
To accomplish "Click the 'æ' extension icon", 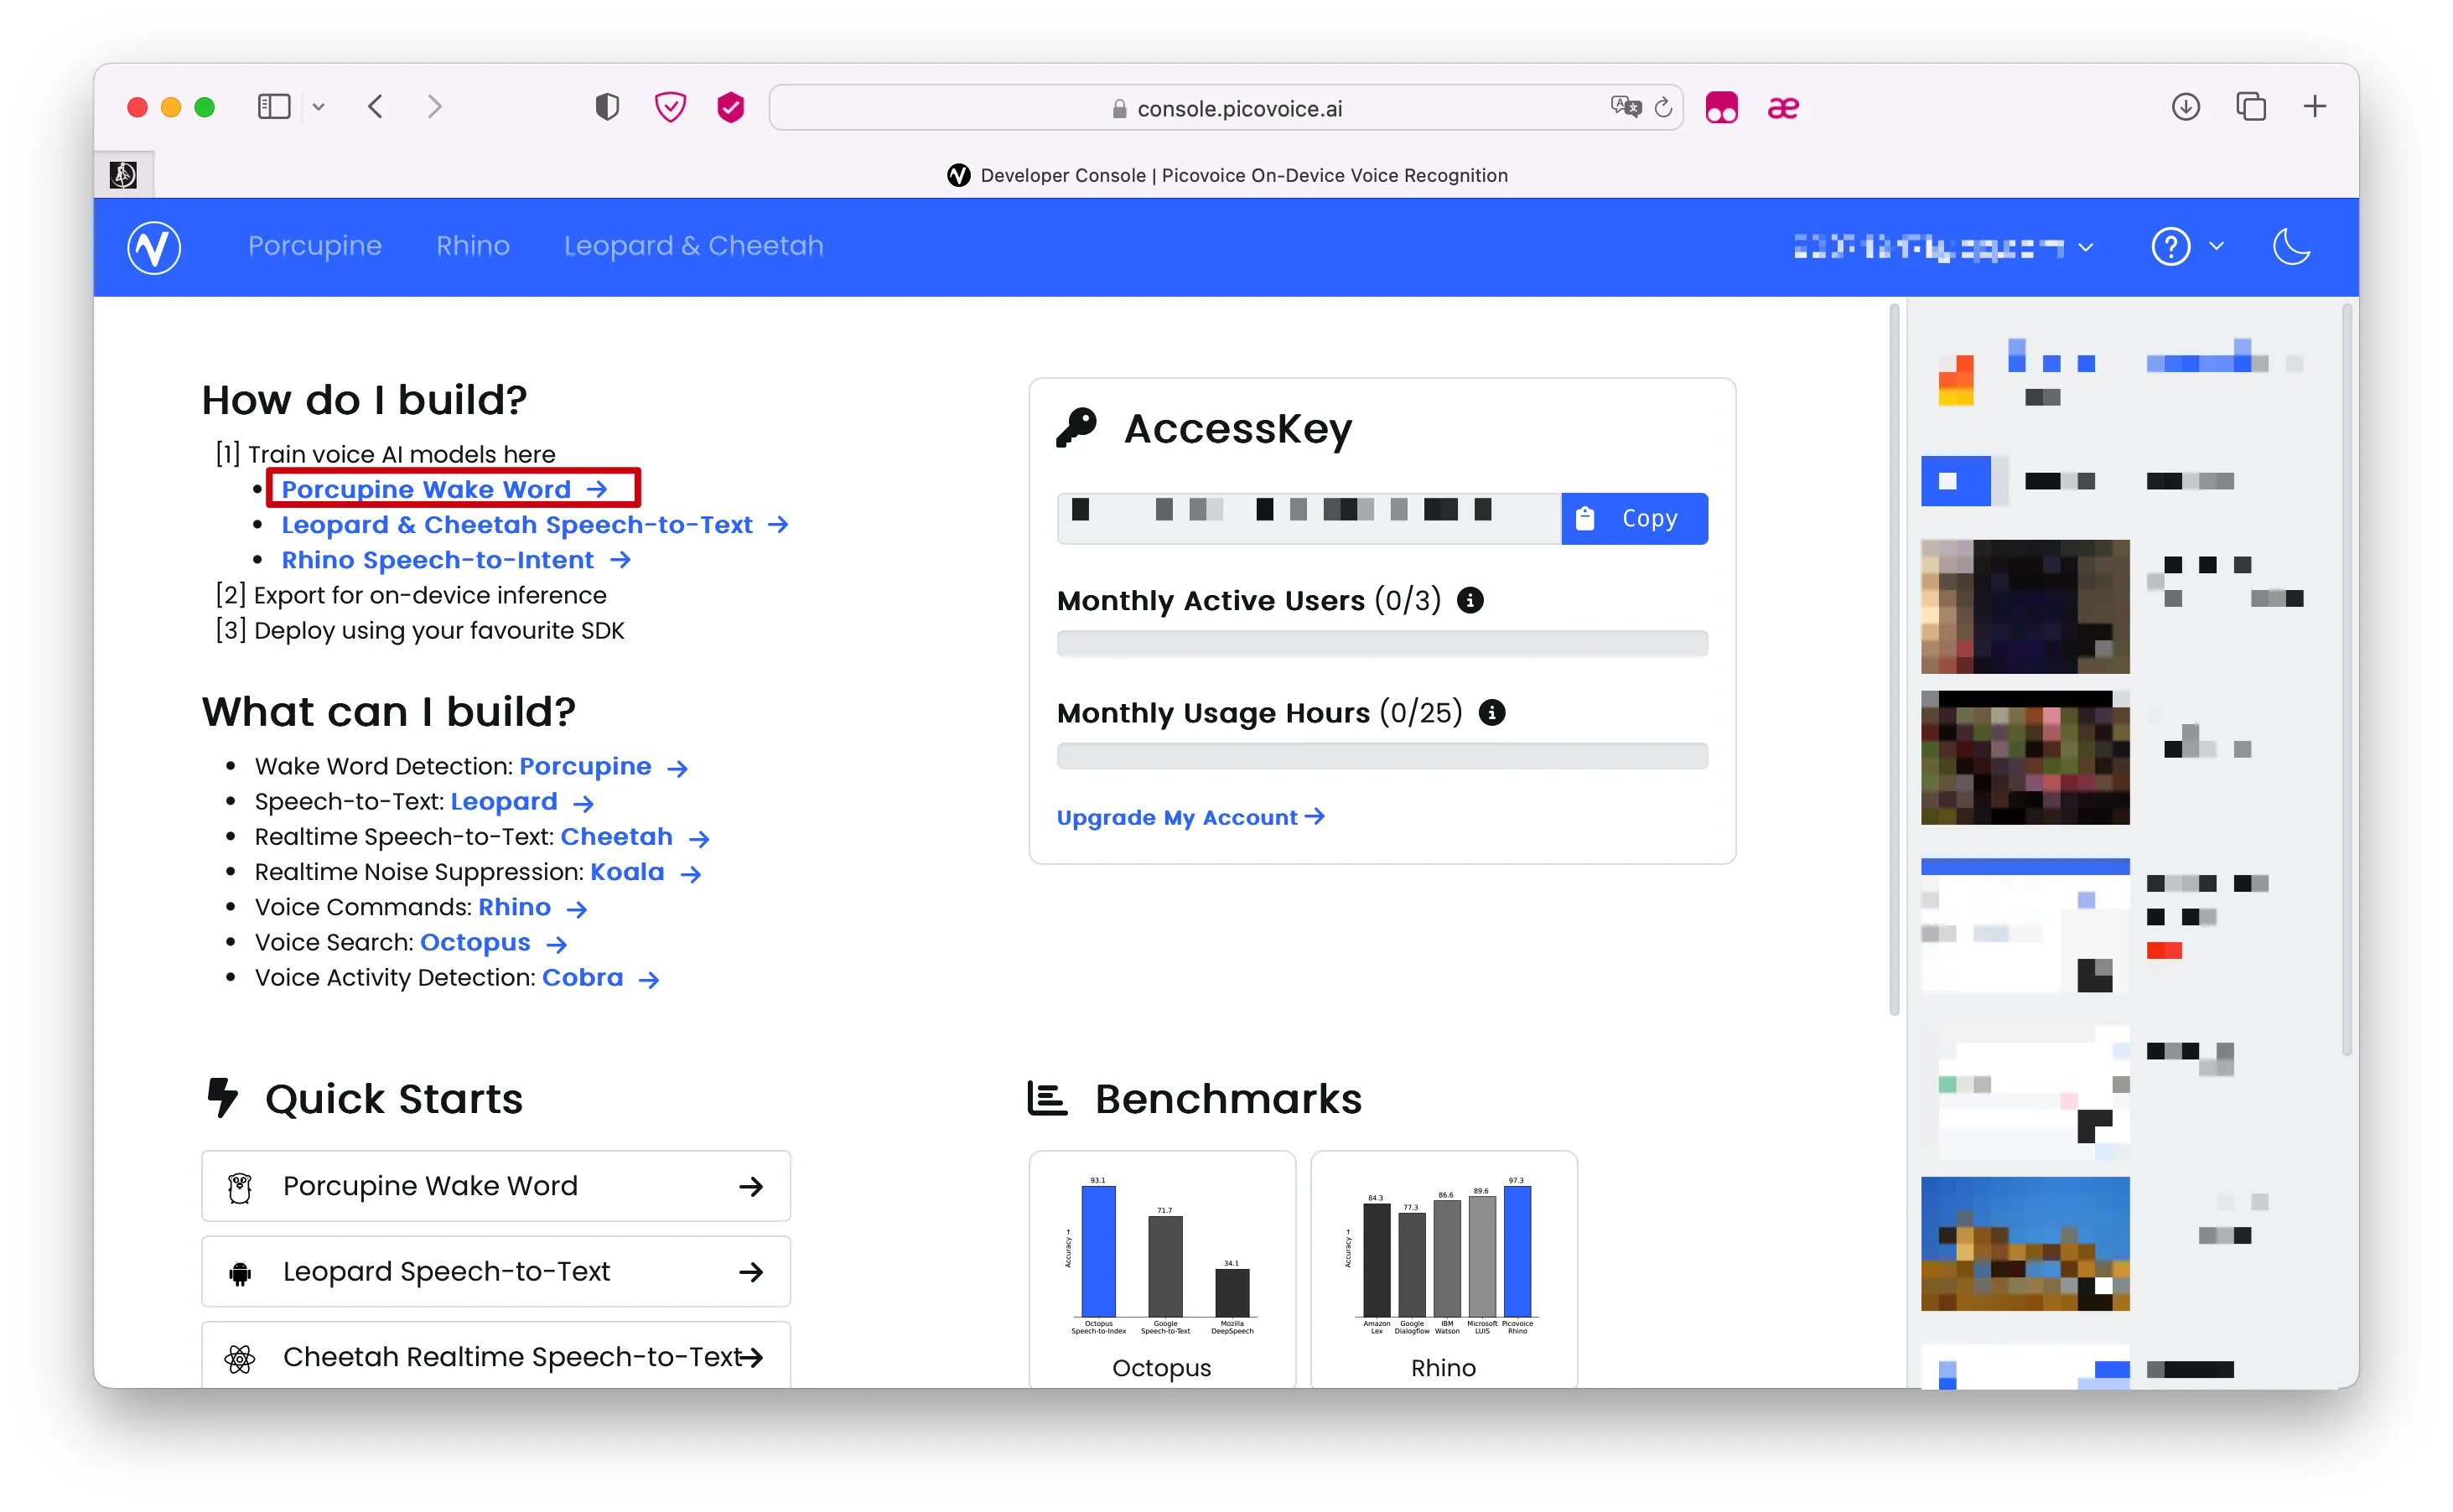I will pyautogui.click(x=1783, y=107).
